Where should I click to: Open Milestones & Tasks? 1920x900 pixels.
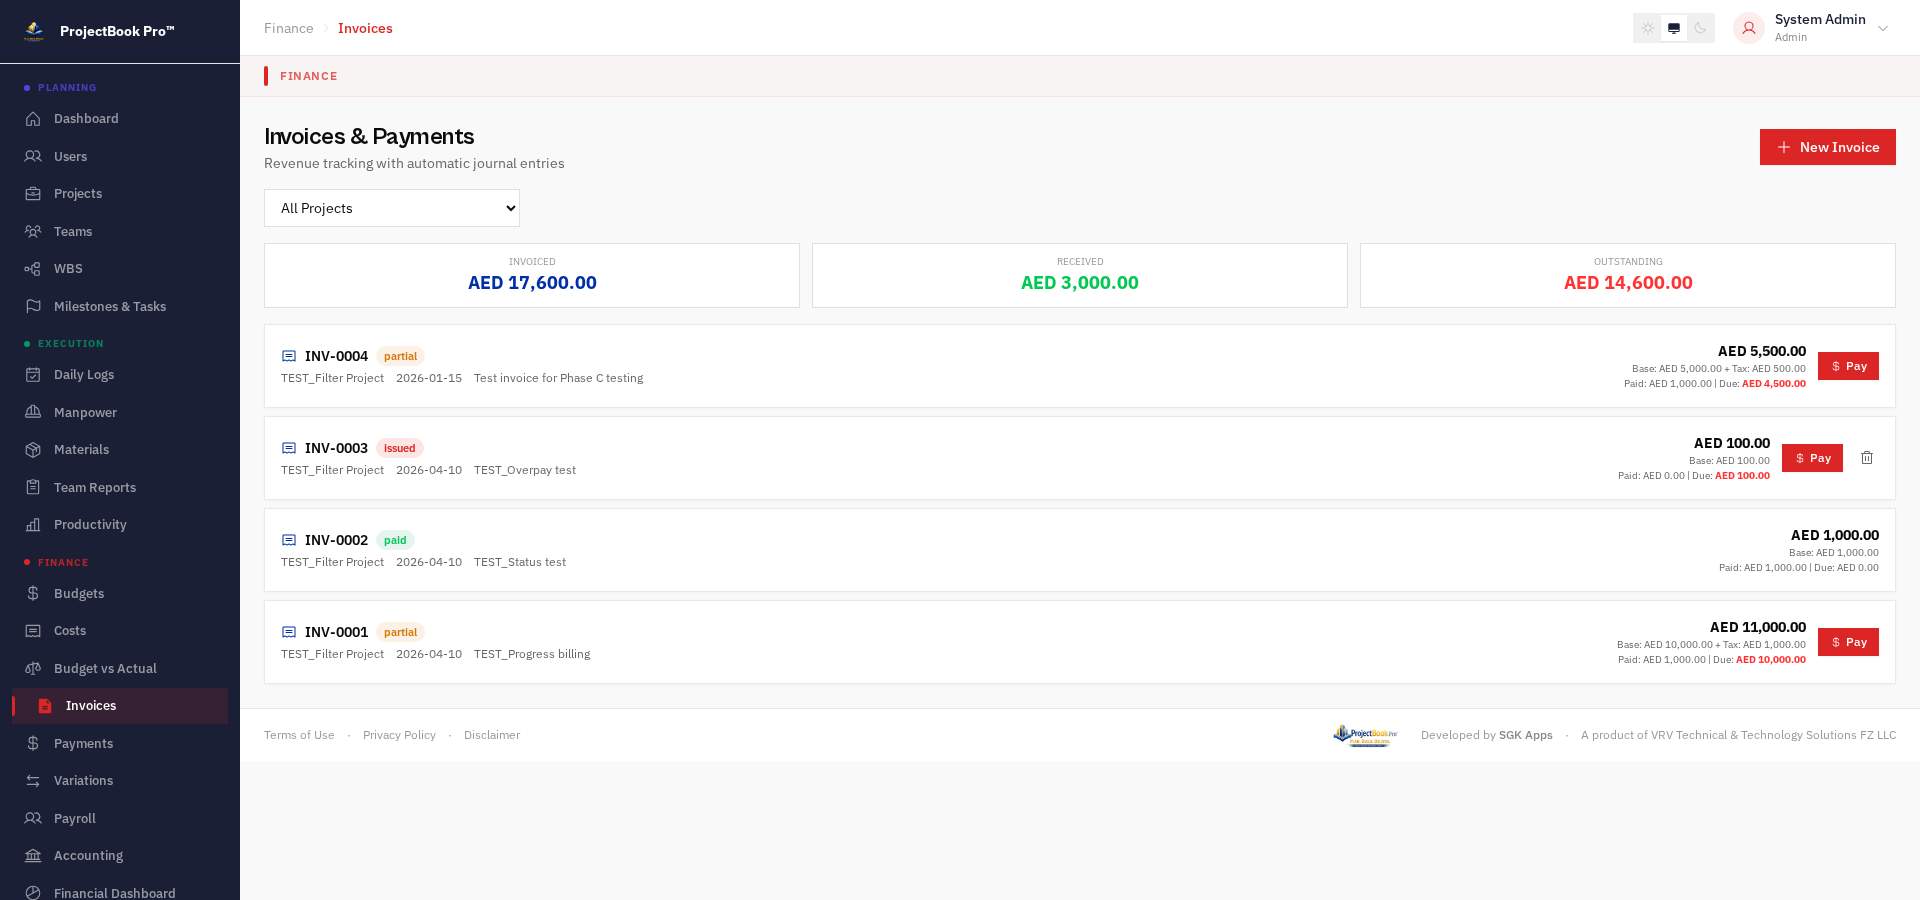point(120,306)
